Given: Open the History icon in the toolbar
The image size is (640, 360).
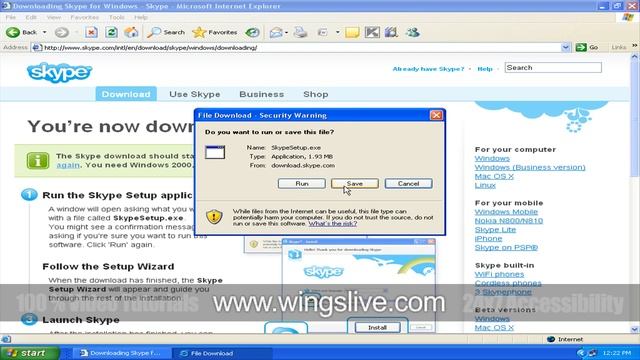Looking at the screenshot, I should (253, 32).
